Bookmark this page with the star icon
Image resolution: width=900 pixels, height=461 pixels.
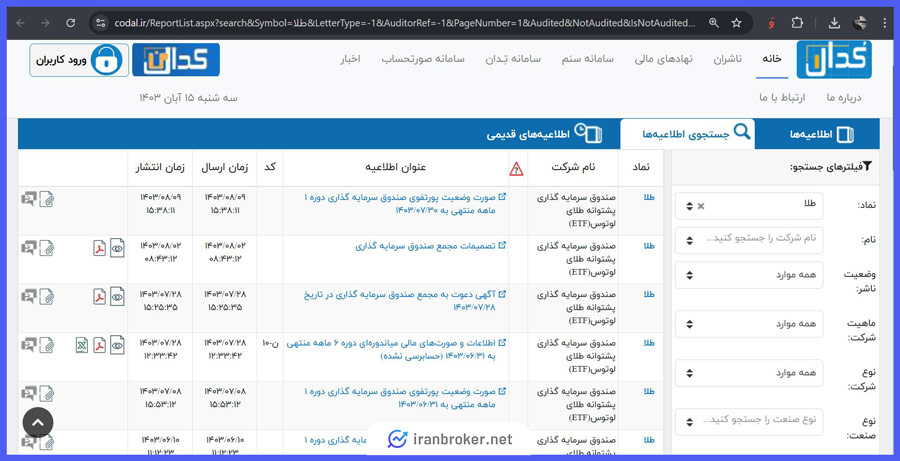point(736,23)
